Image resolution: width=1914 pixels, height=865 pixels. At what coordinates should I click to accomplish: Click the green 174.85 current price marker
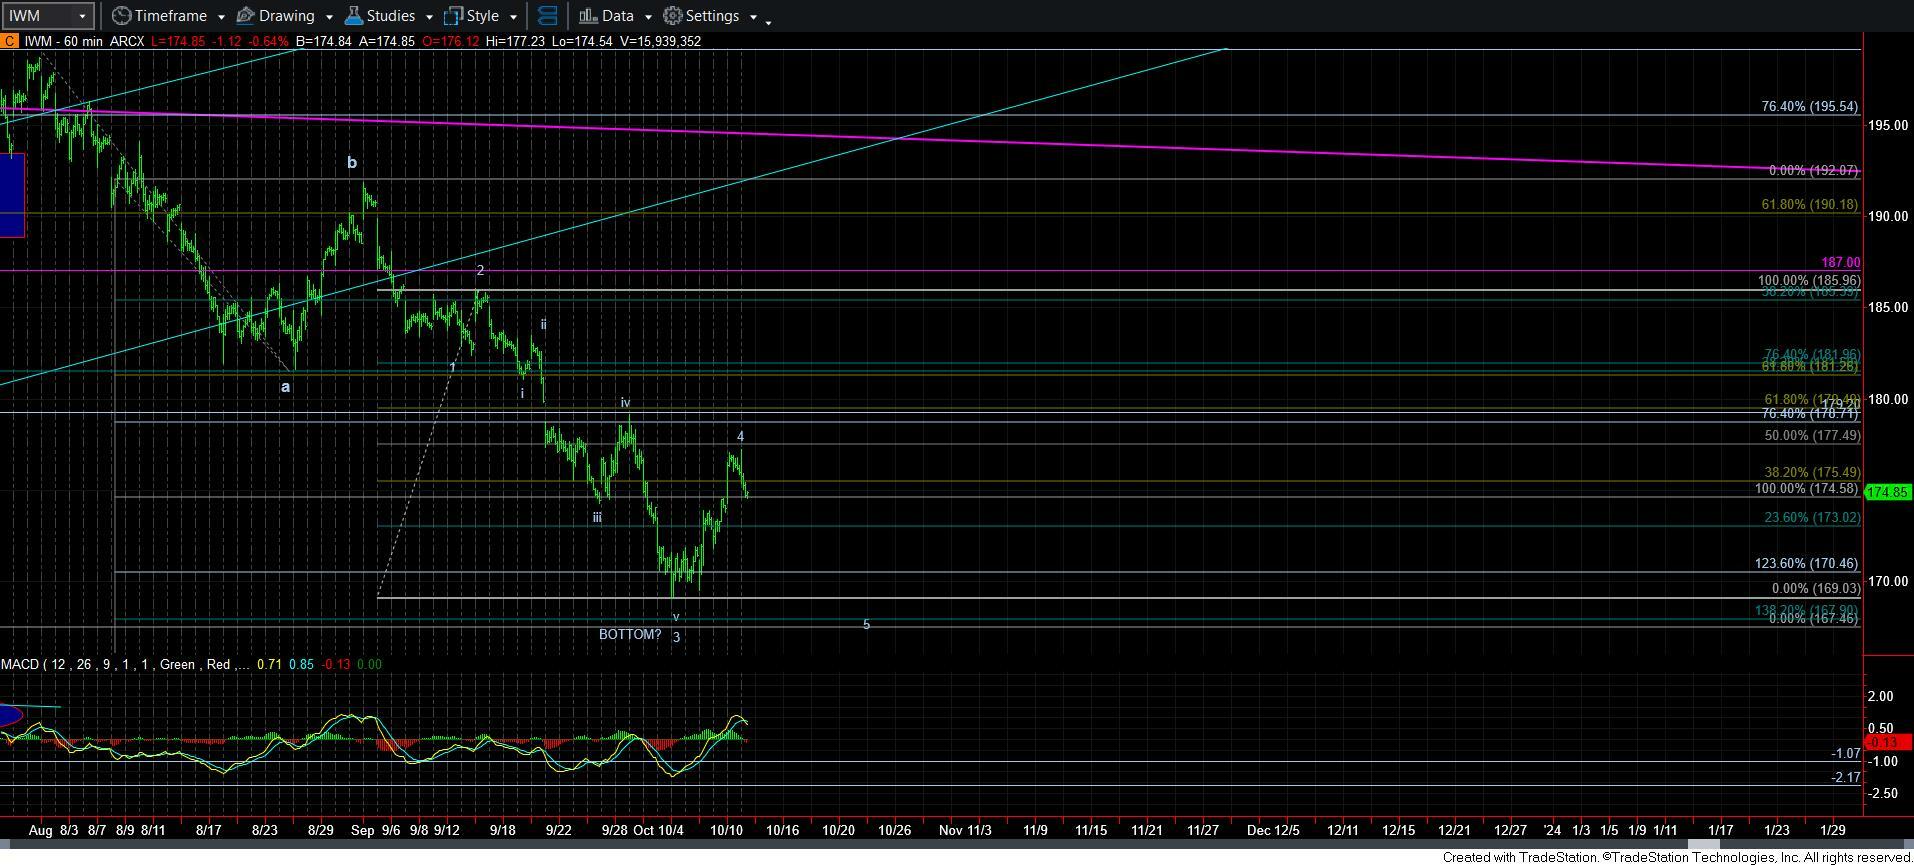tap(1888, 492)
